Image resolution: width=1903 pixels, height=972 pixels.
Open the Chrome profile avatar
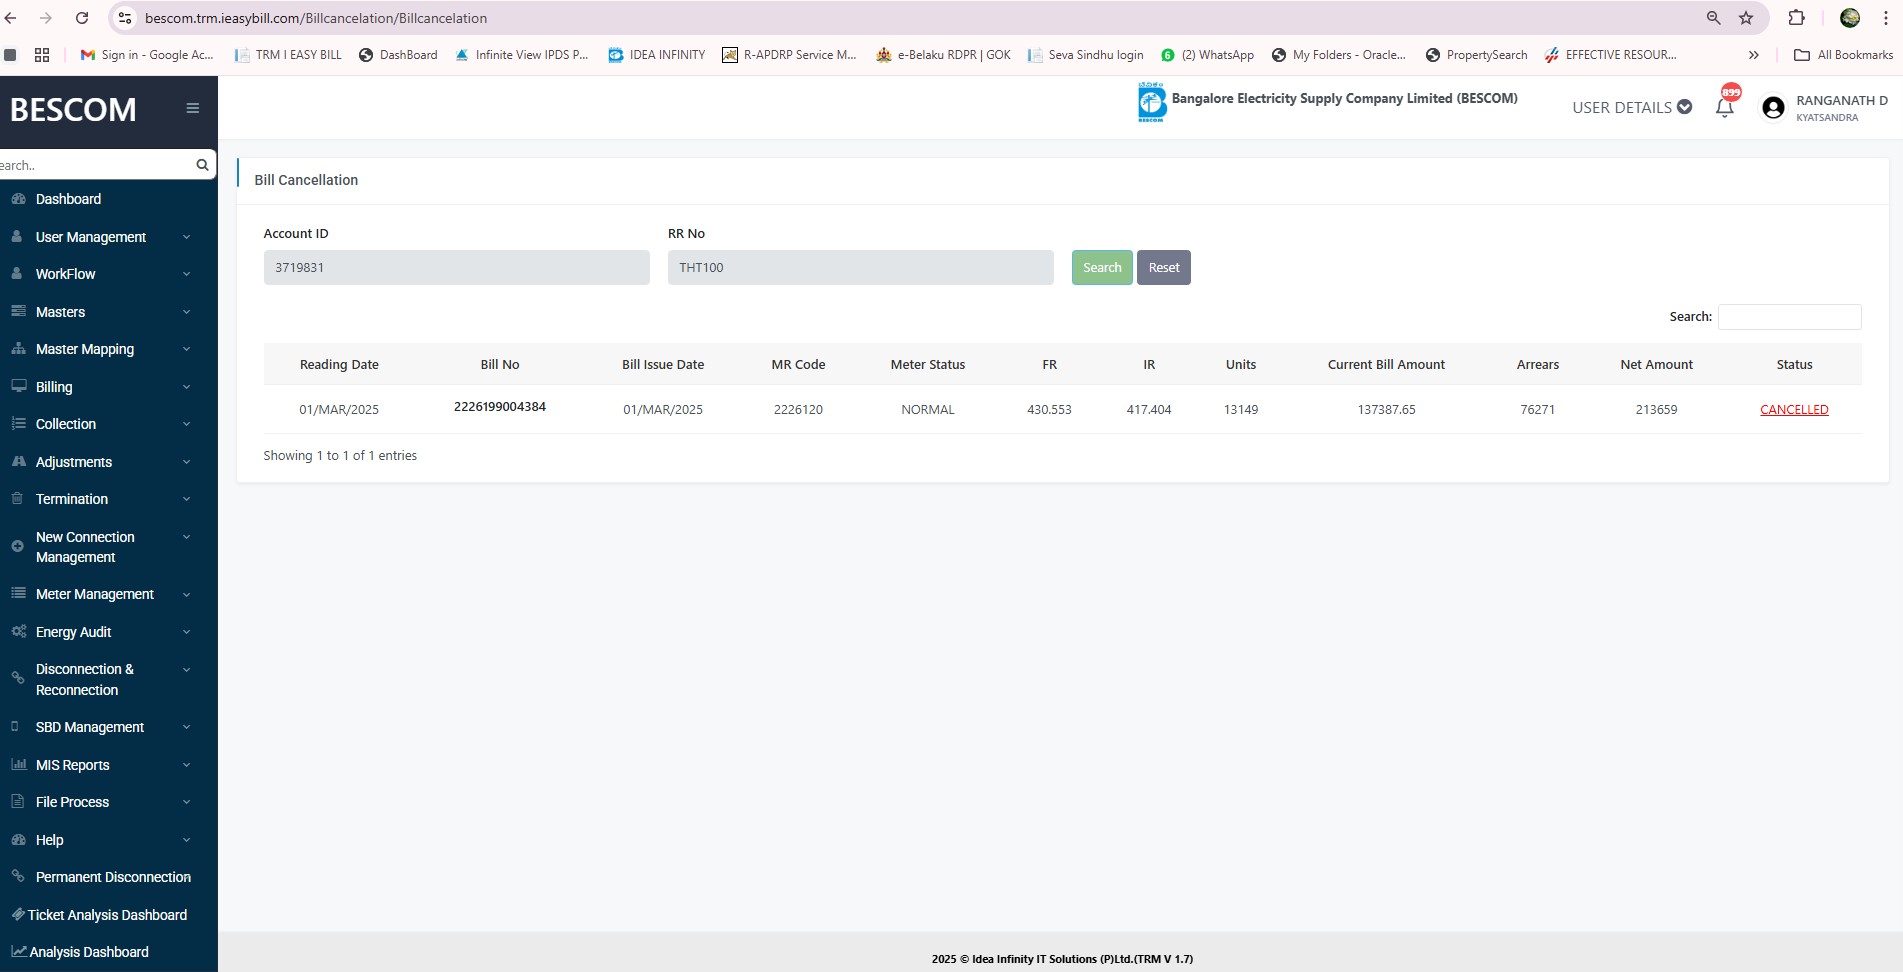pos(1850,18)
